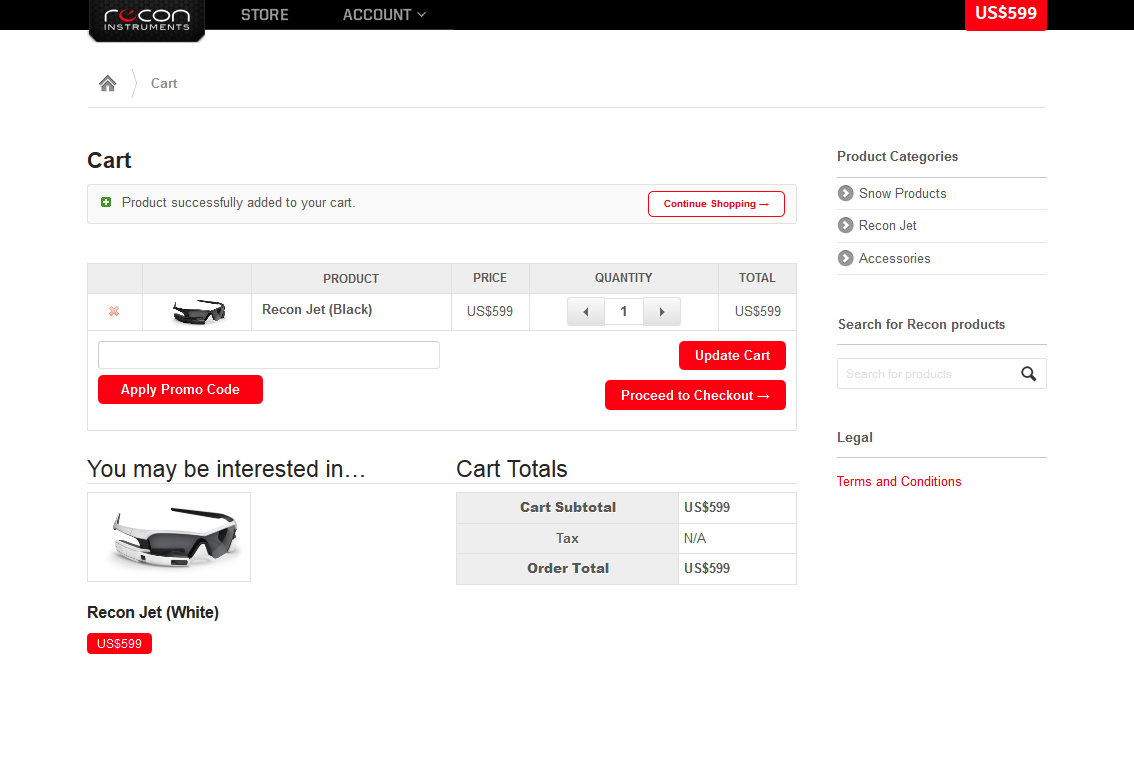1134x784 pixels.
Task: Click arrow icon beside Recon Jet category
Action: 846,226
